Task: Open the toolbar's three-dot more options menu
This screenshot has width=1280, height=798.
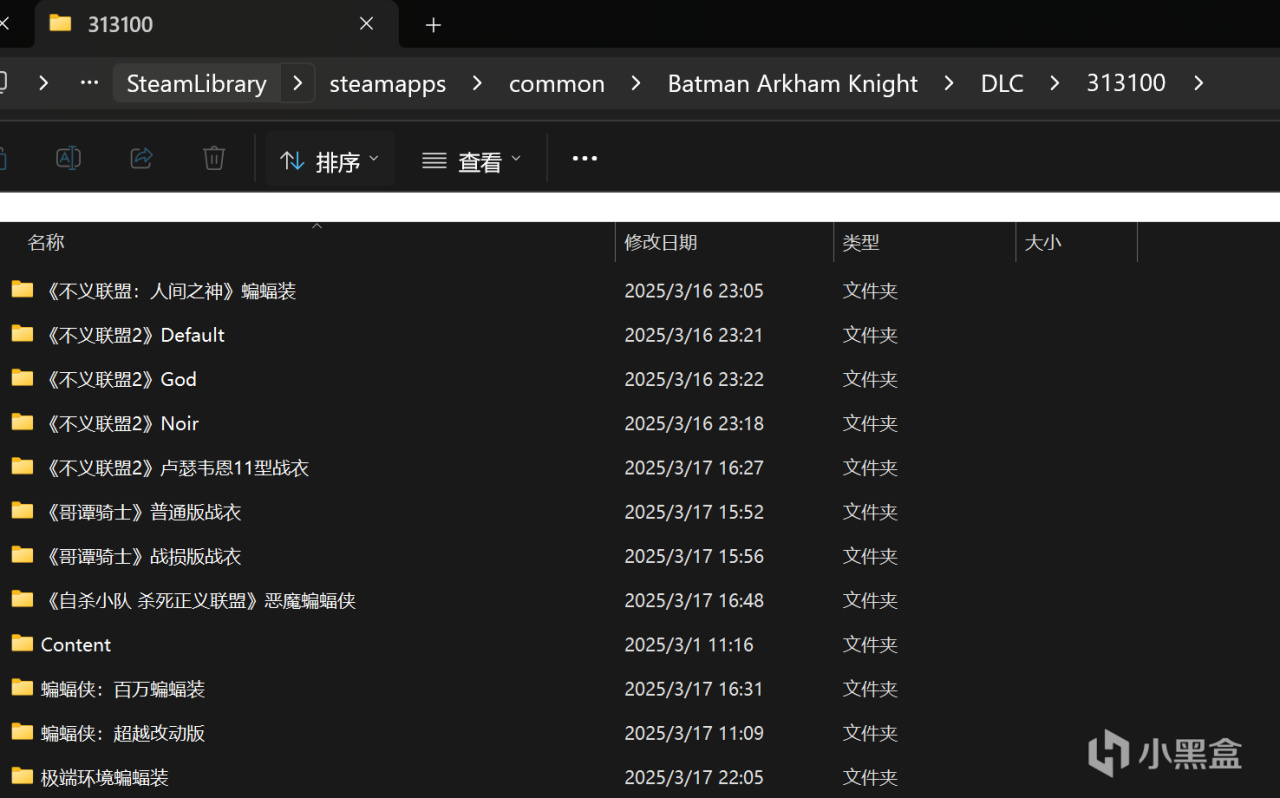Action: [584, 158]
